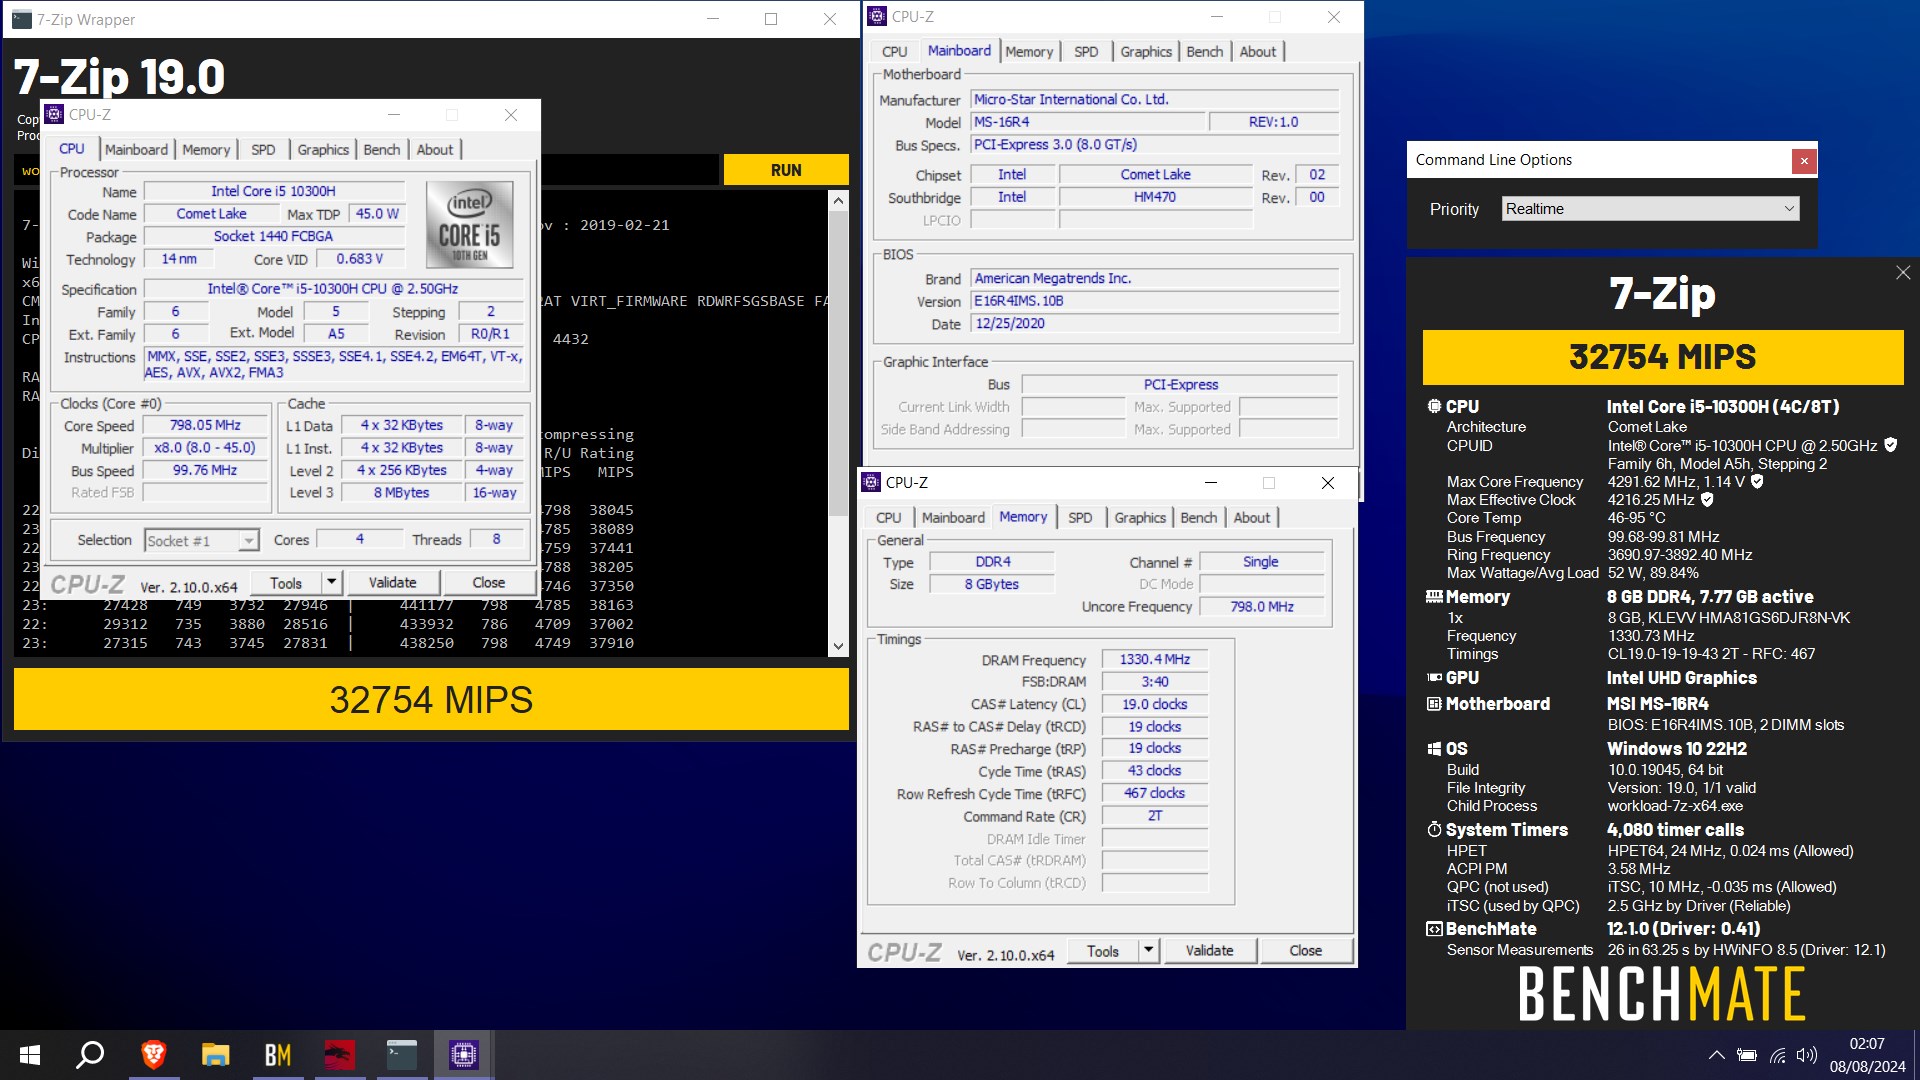1920x1080 pixels.
Task: Open About tab in front CPU-Z window
Action: pyautogui.click(x=435, y=150)
